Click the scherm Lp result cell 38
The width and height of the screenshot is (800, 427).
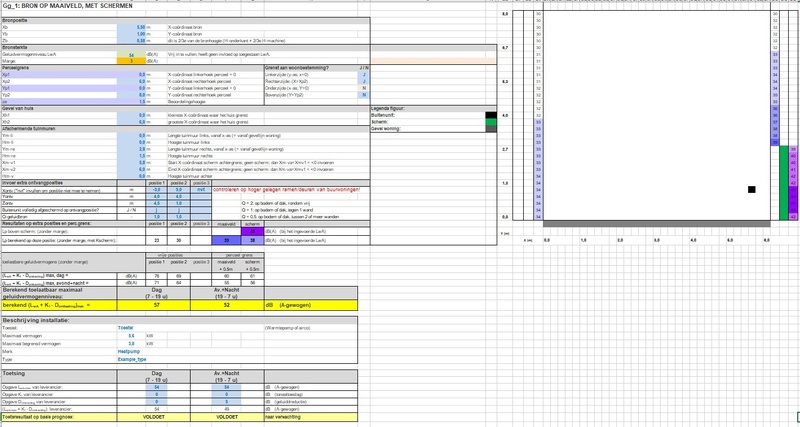pyautogui.click(x=253, y=240)
